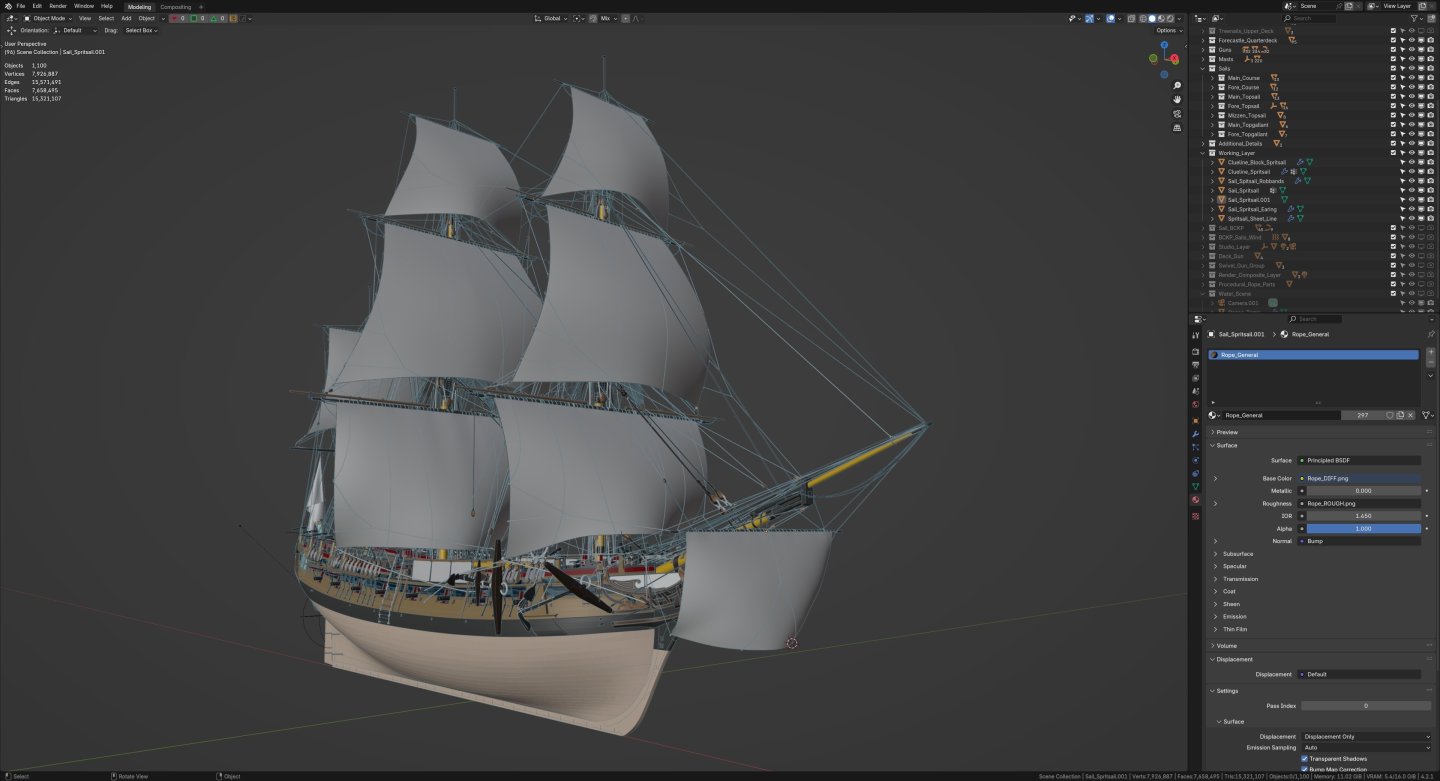The height and width of the screenshot is (781, 1440).
Task: Click material browse sphere icon beside Rope_General
Action: [1213, 415]
